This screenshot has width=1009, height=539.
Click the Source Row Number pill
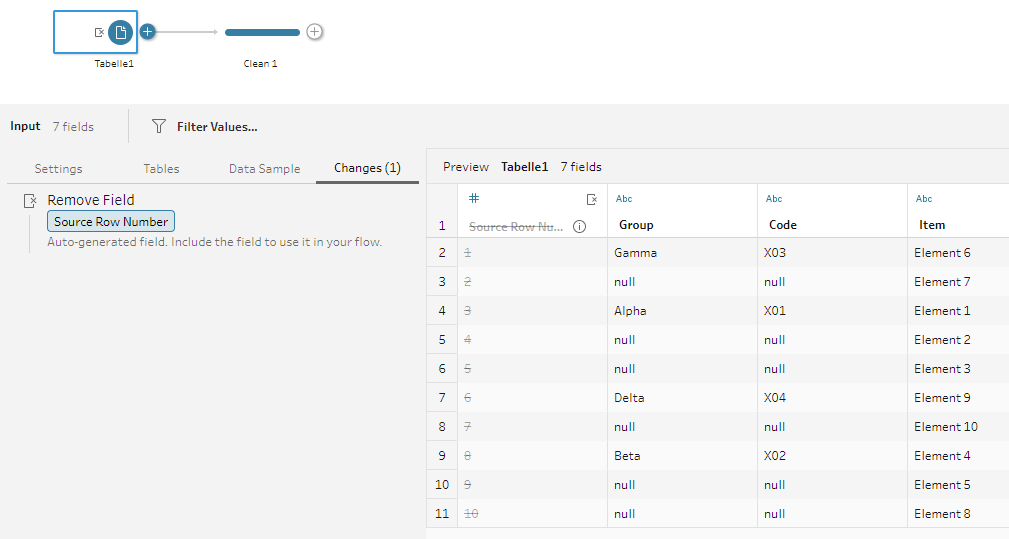[111, 221]
